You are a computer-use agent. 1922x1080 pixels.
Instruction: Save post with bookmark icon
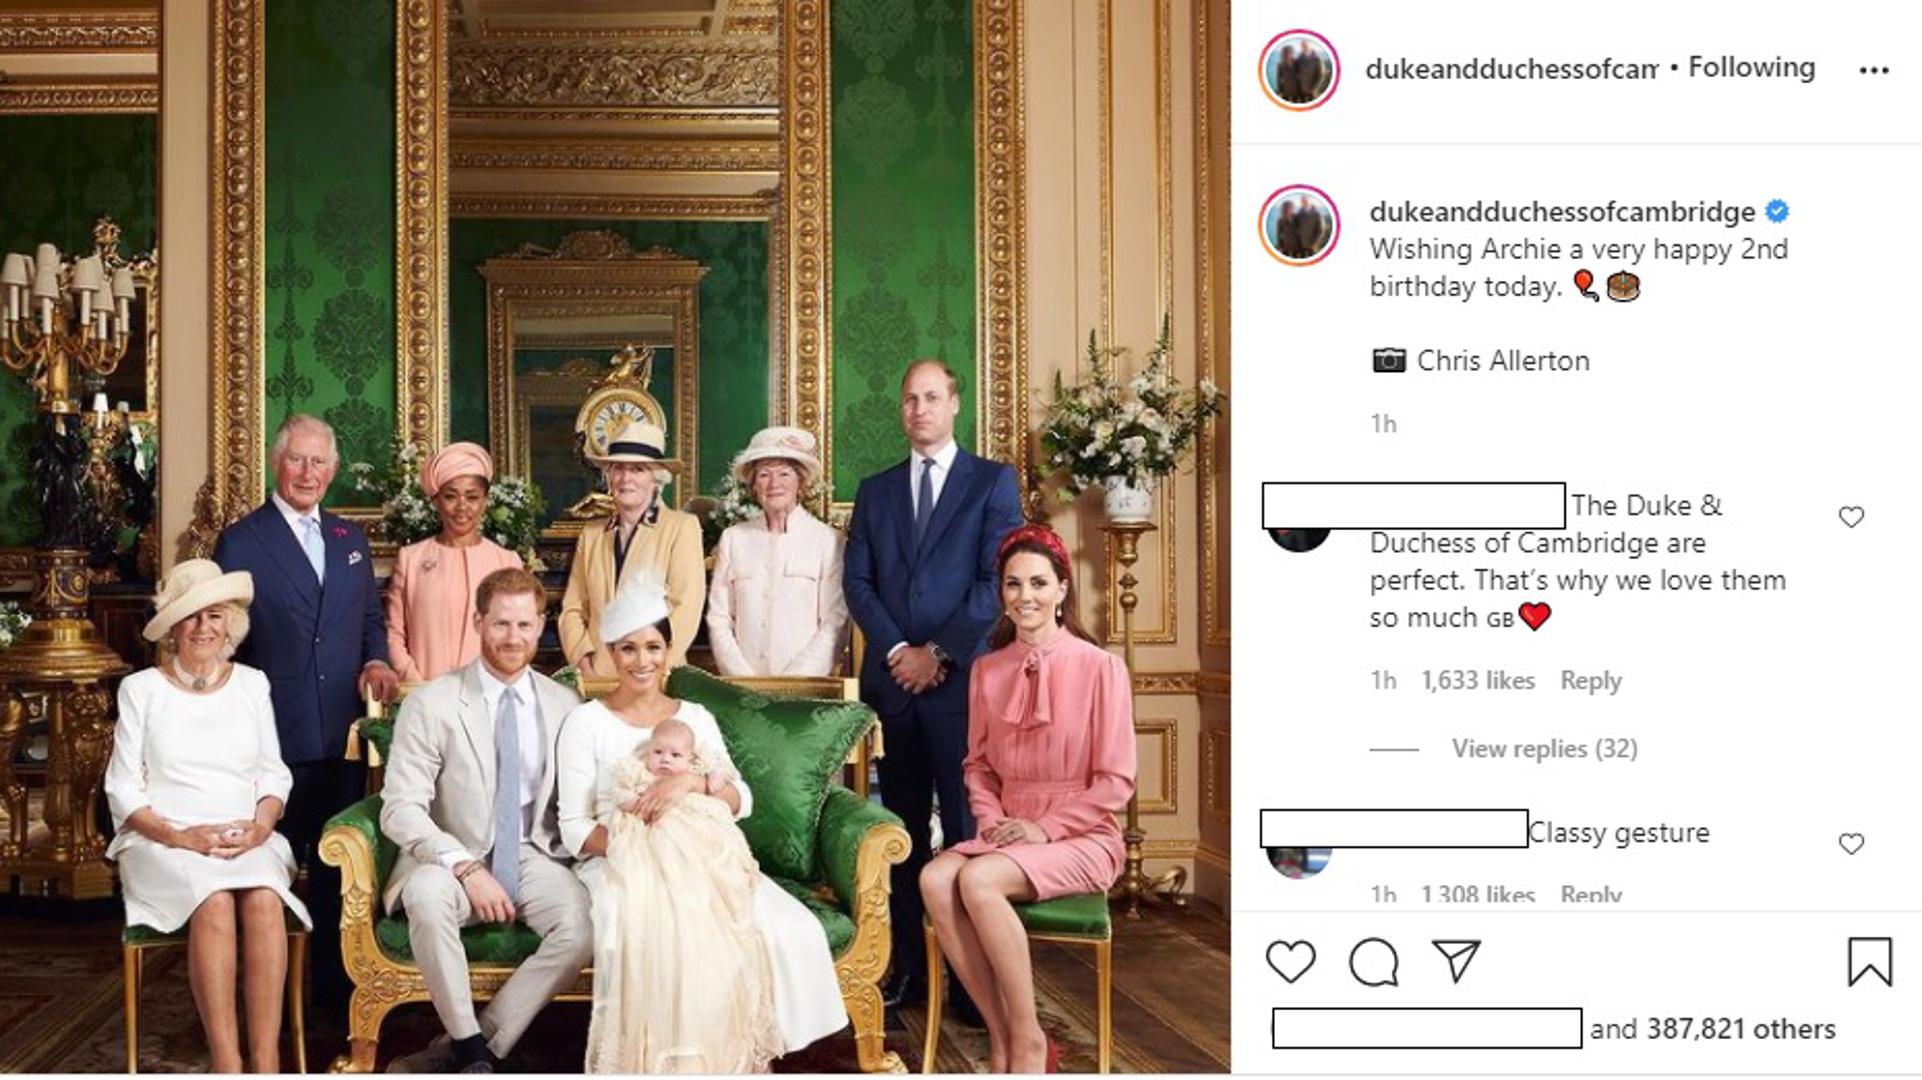pos(1869,962)
